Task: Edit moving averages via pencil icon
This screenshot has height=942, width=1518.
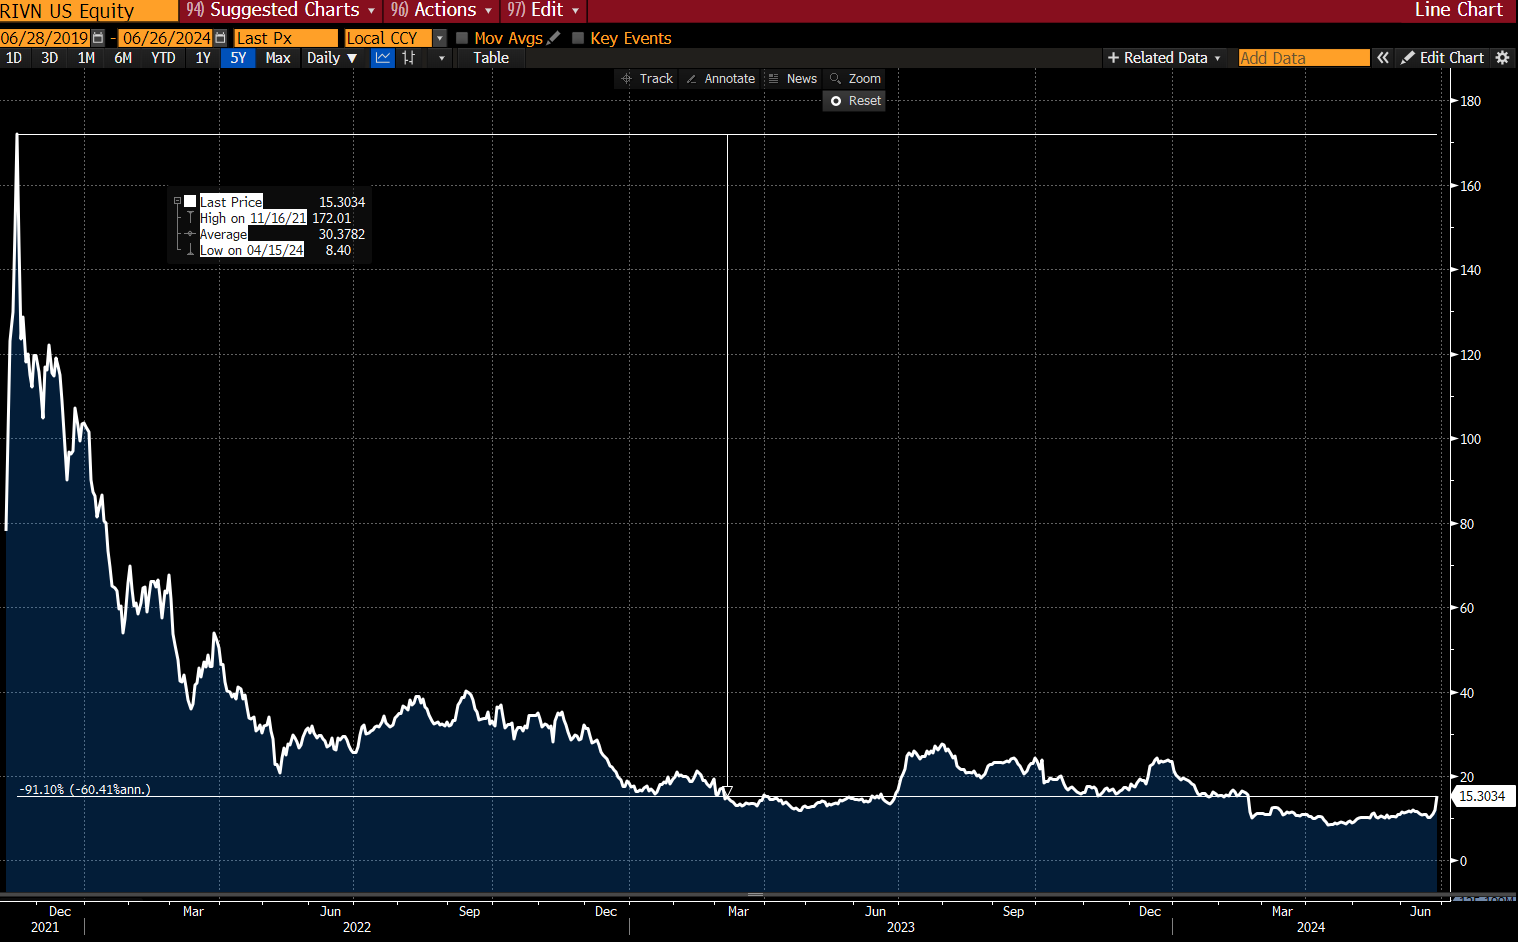Action: tap(554, 38)
